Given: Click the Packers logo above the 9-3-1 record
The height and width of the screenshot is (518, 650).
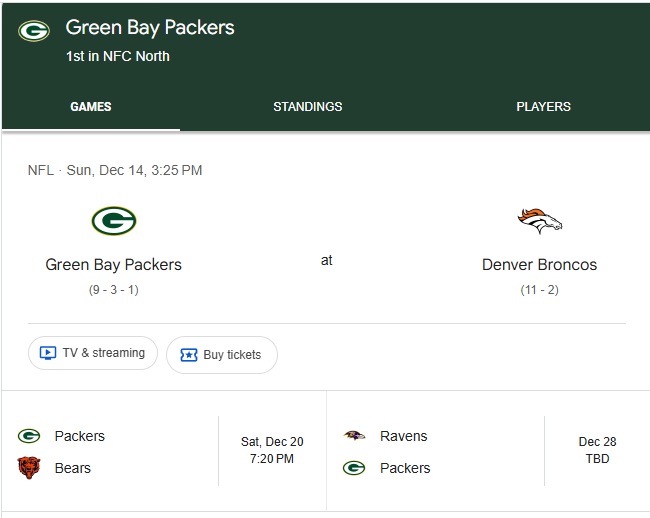Looking at the screenshot, I should pos(113,220).
